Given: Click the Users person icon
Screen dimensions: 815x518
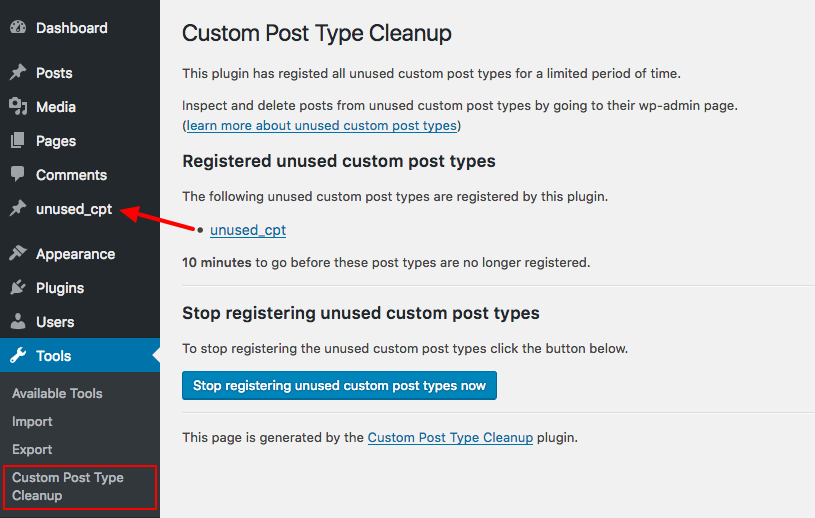Looking at the screenshot, I should tap(18, 322).
